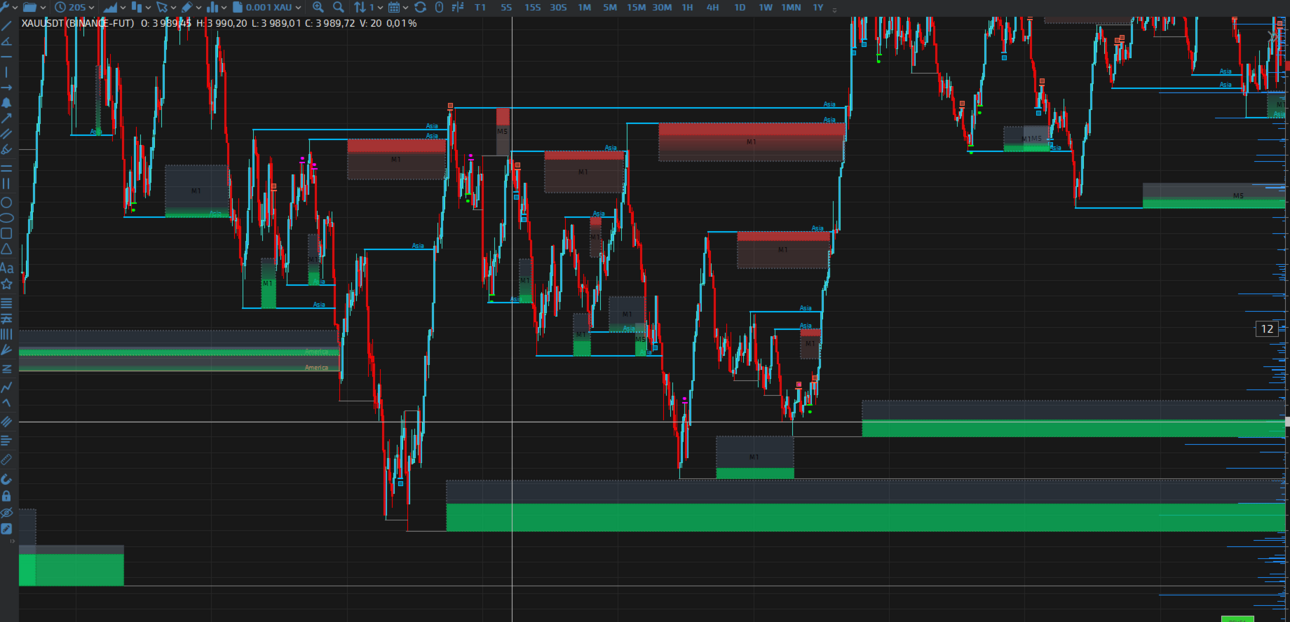Select the arrow-right ray drawing tool
The height and width of the screenshot is (622, 1290).
pyautogui.click(x=6, y=87)
